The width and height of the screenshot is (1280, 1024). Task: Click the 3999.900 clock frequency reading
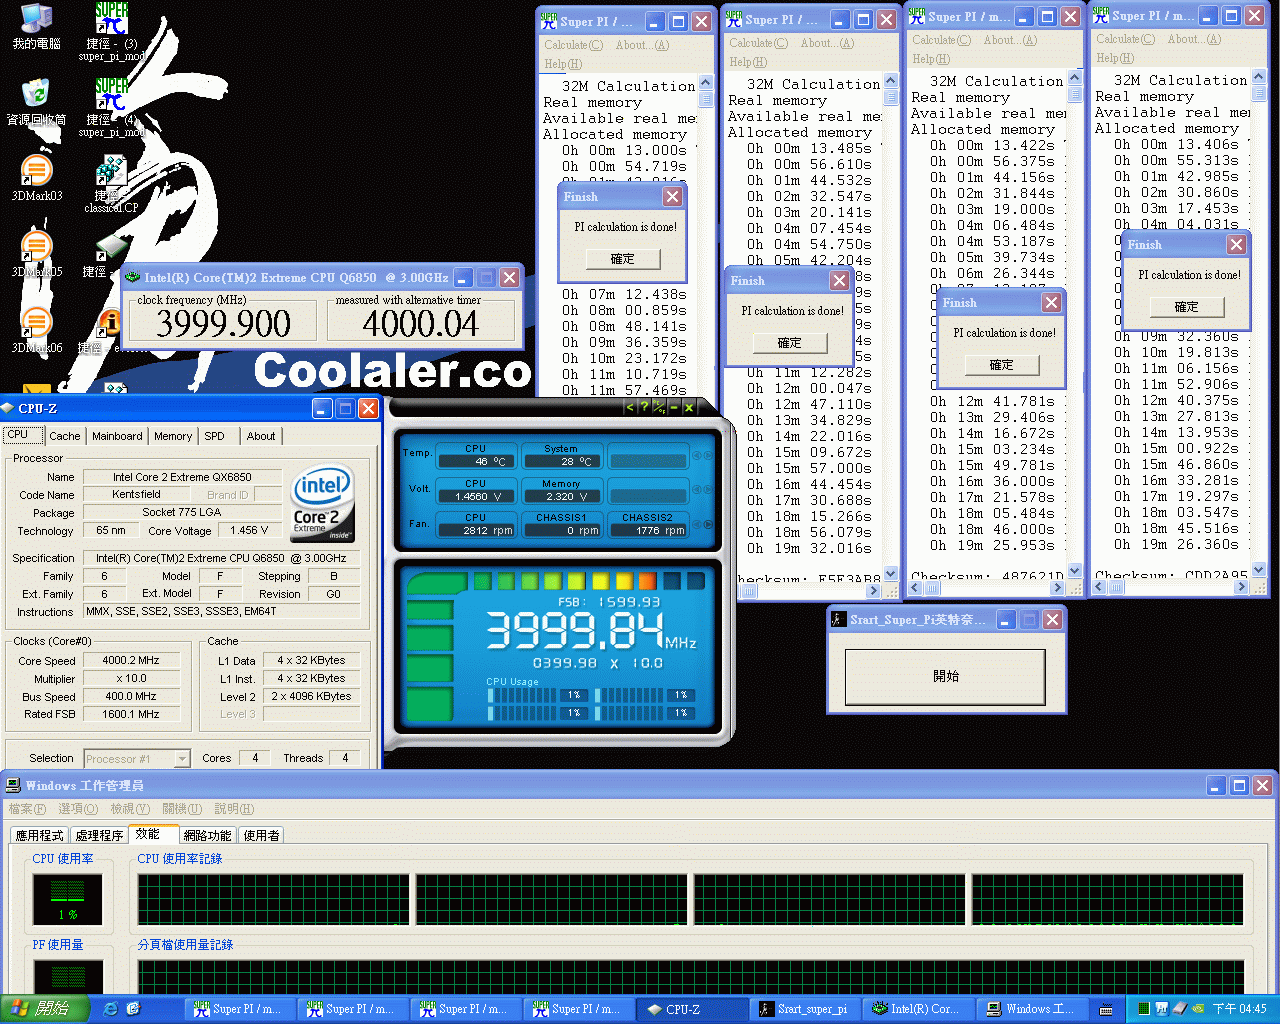click(x=223, y=323)
